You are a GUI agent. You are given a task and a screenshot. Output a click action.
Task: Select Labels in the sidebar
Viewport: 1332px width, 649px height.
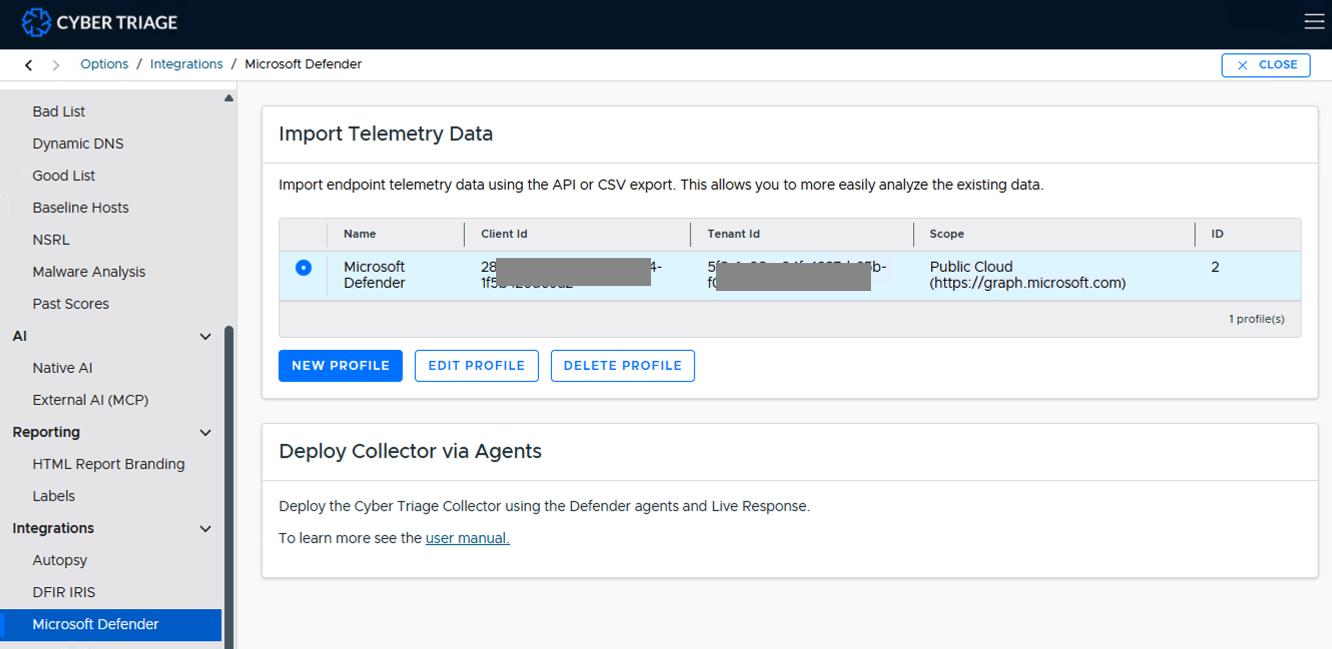tap(54, 496)
